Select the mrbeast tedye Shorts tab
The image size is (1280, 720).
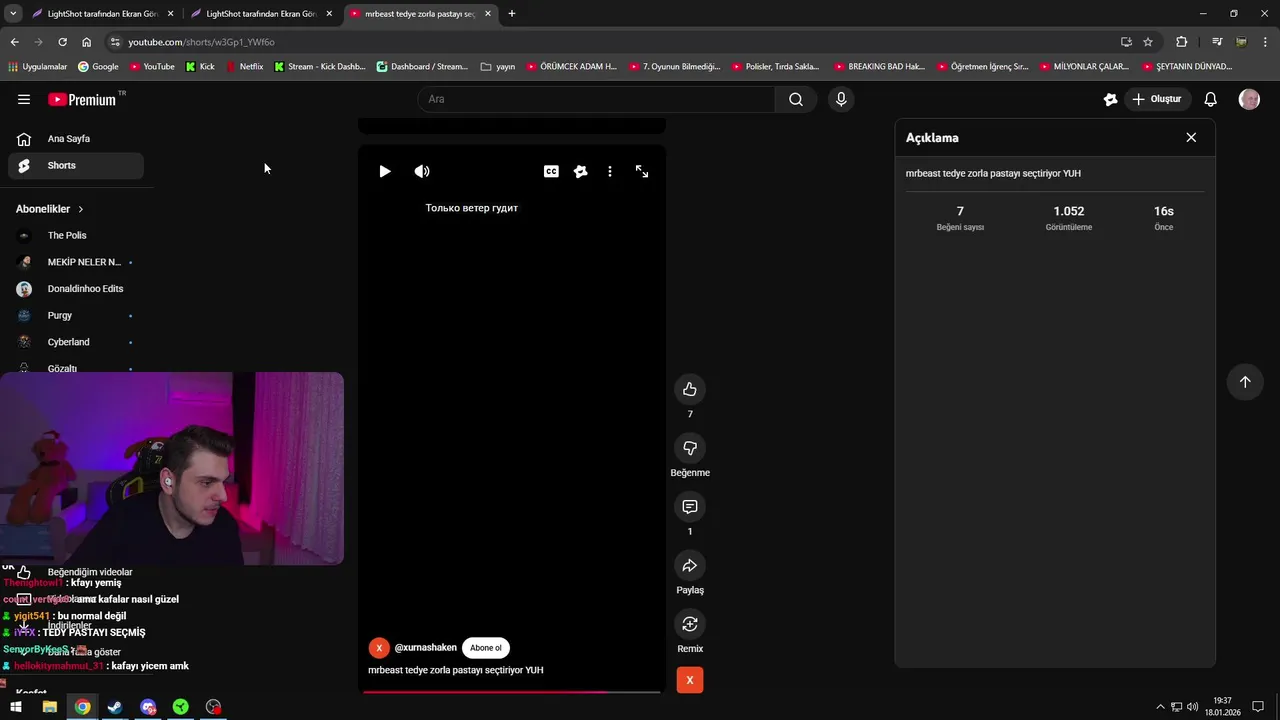(x=420, y=14)
